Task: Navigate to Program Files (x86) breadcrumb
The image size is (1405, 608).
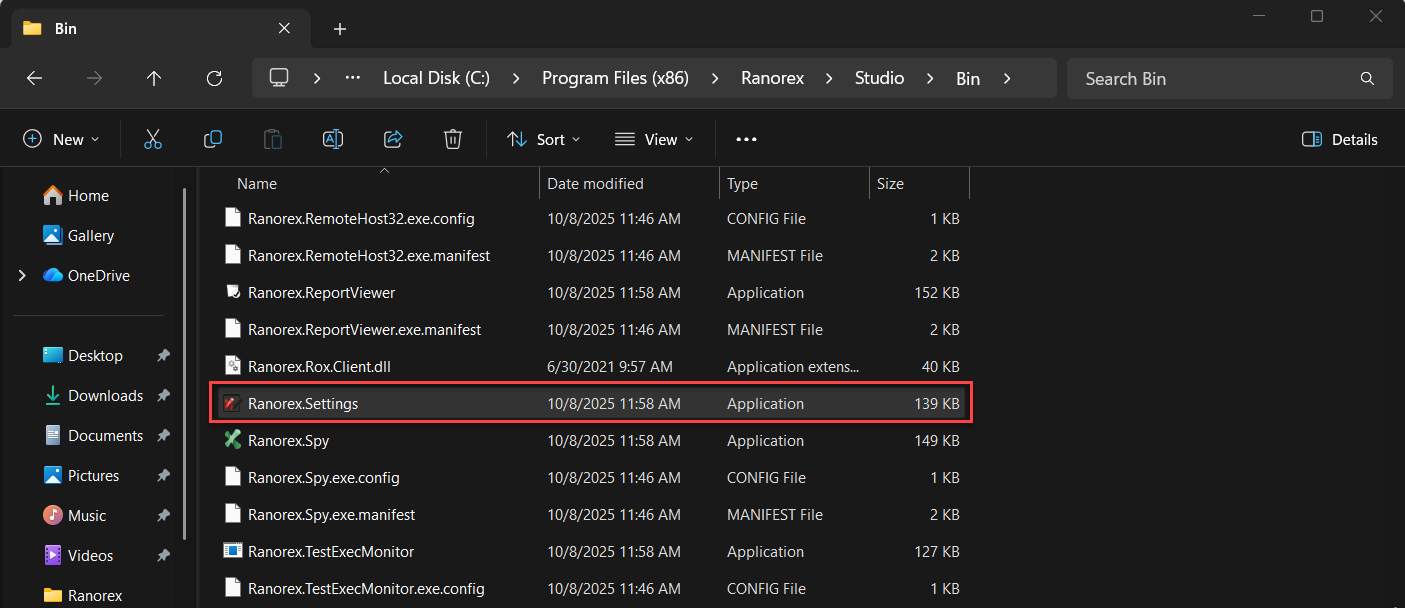Action: pyautogui.click(x=615, y=78)
